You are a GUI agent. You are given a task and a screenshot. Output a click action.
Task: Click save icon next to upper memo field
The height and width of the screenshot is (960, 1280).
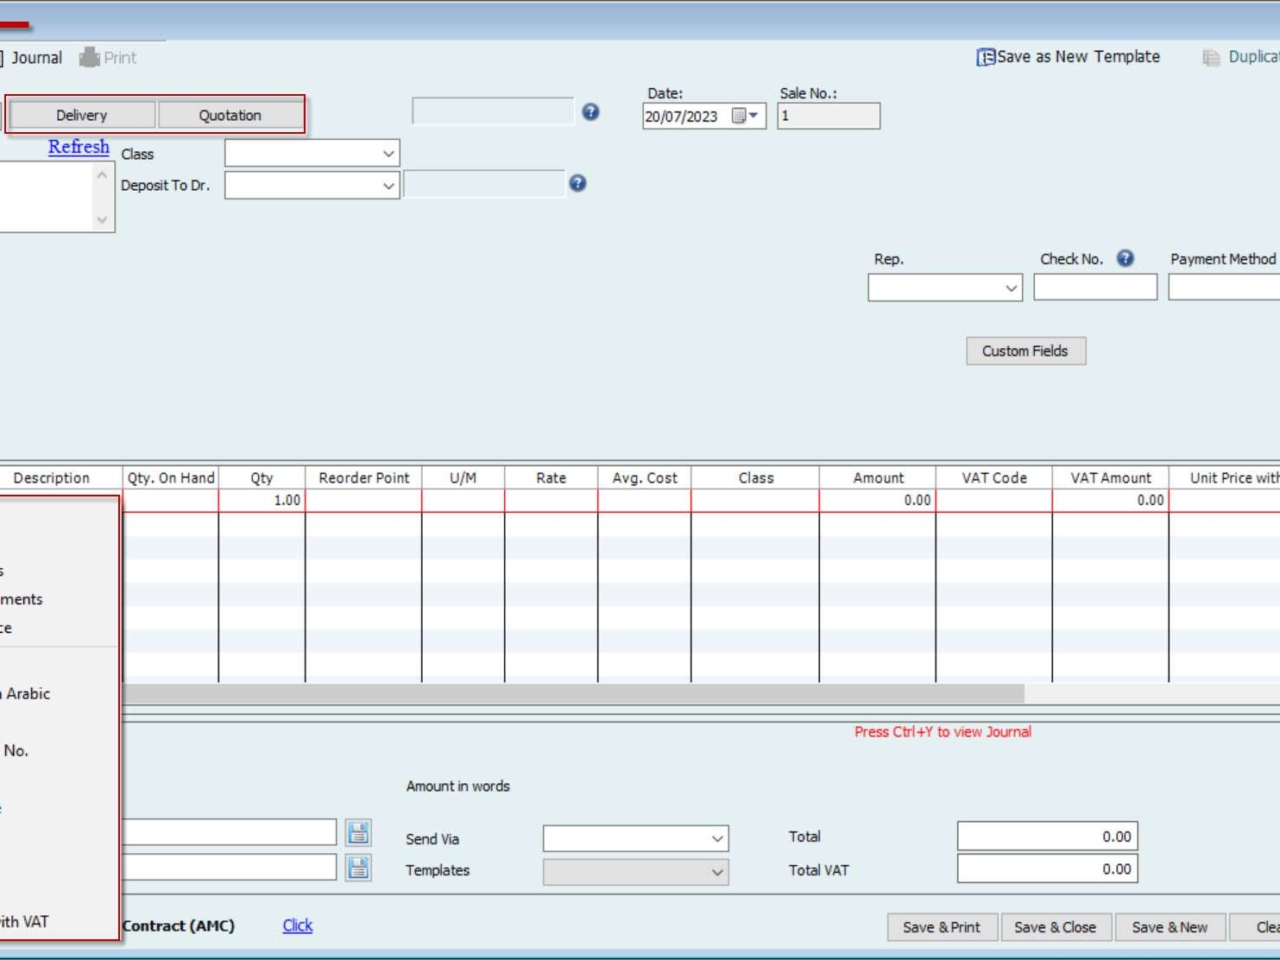tap(358, 832)
